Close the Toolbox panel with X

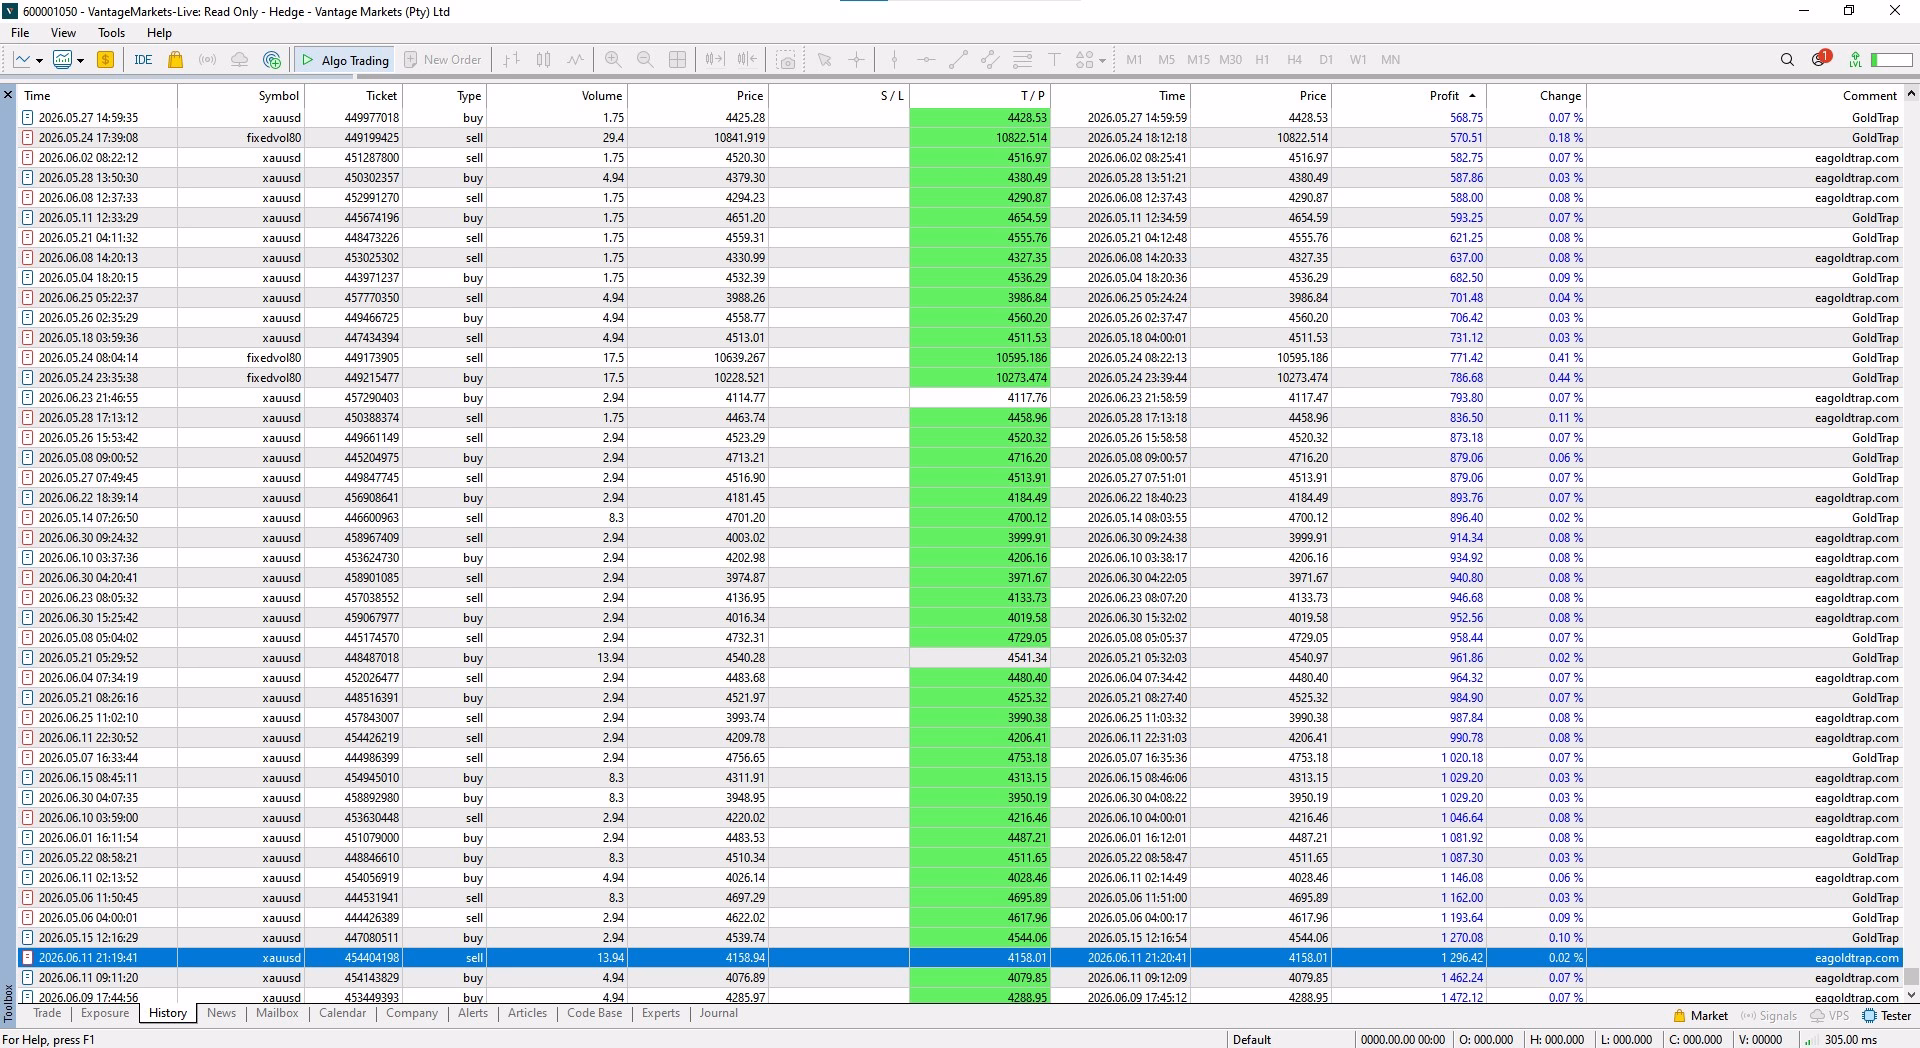pos(8,95)
